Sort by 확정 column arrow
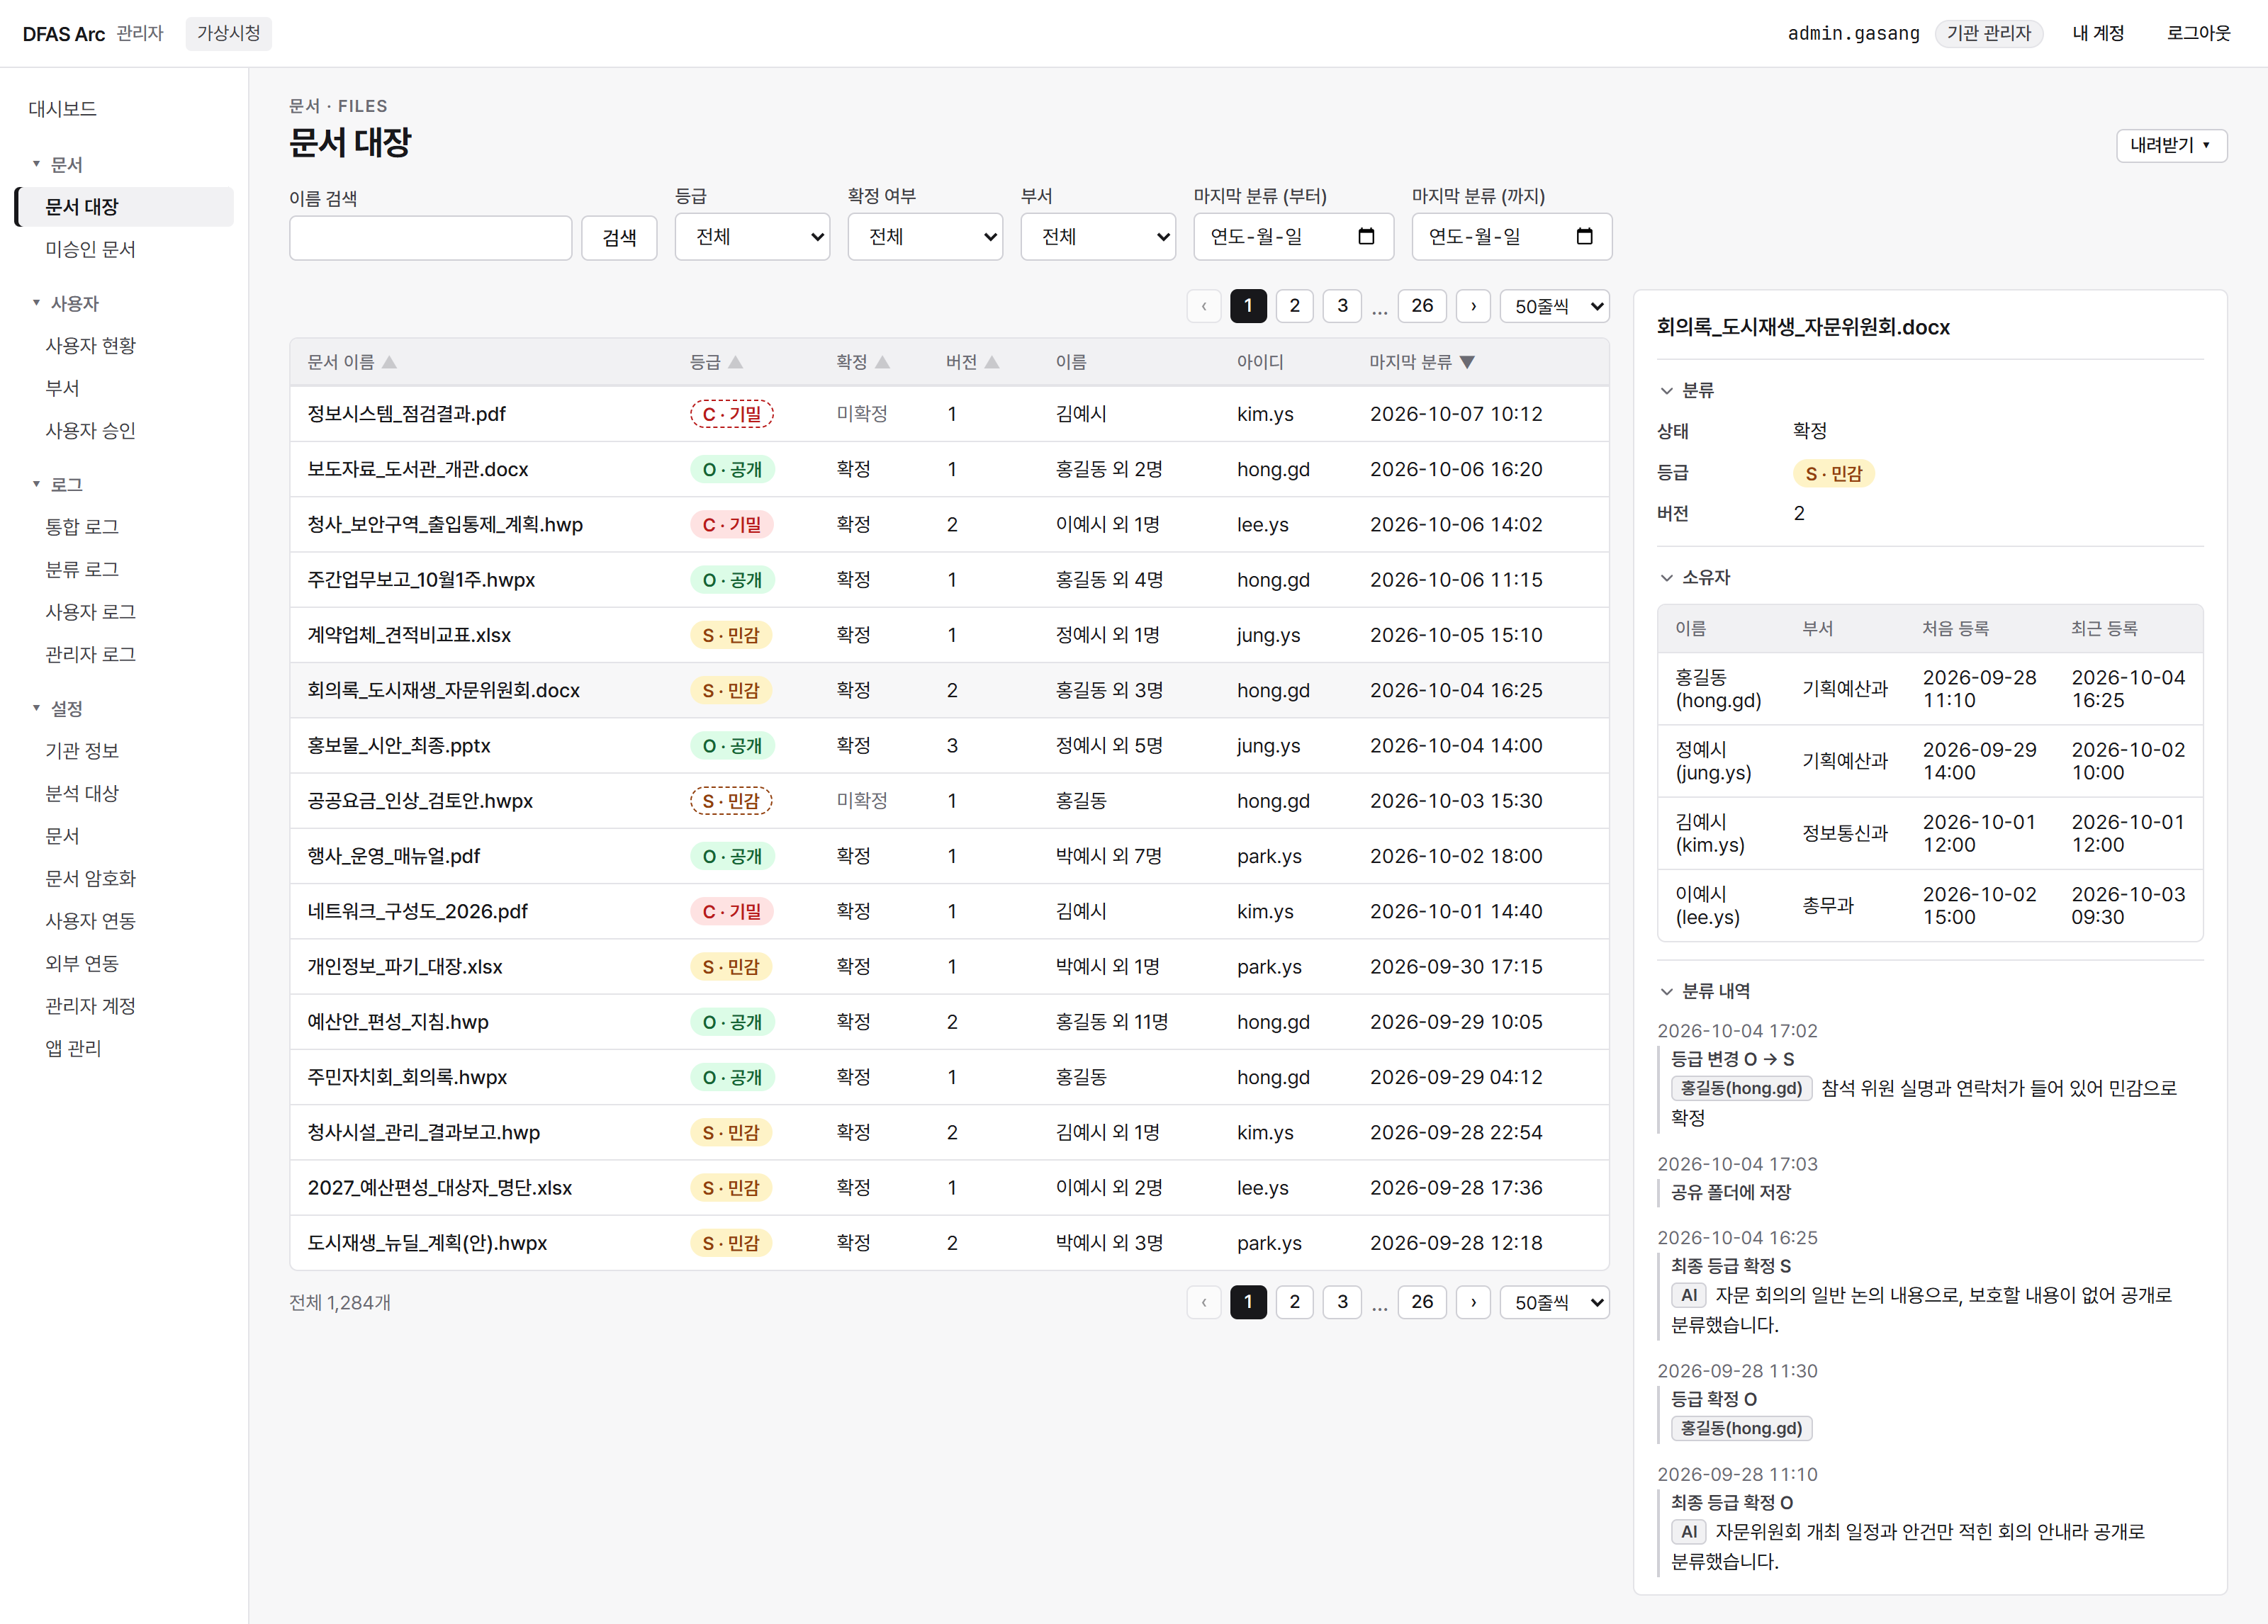 click(883, 362)
